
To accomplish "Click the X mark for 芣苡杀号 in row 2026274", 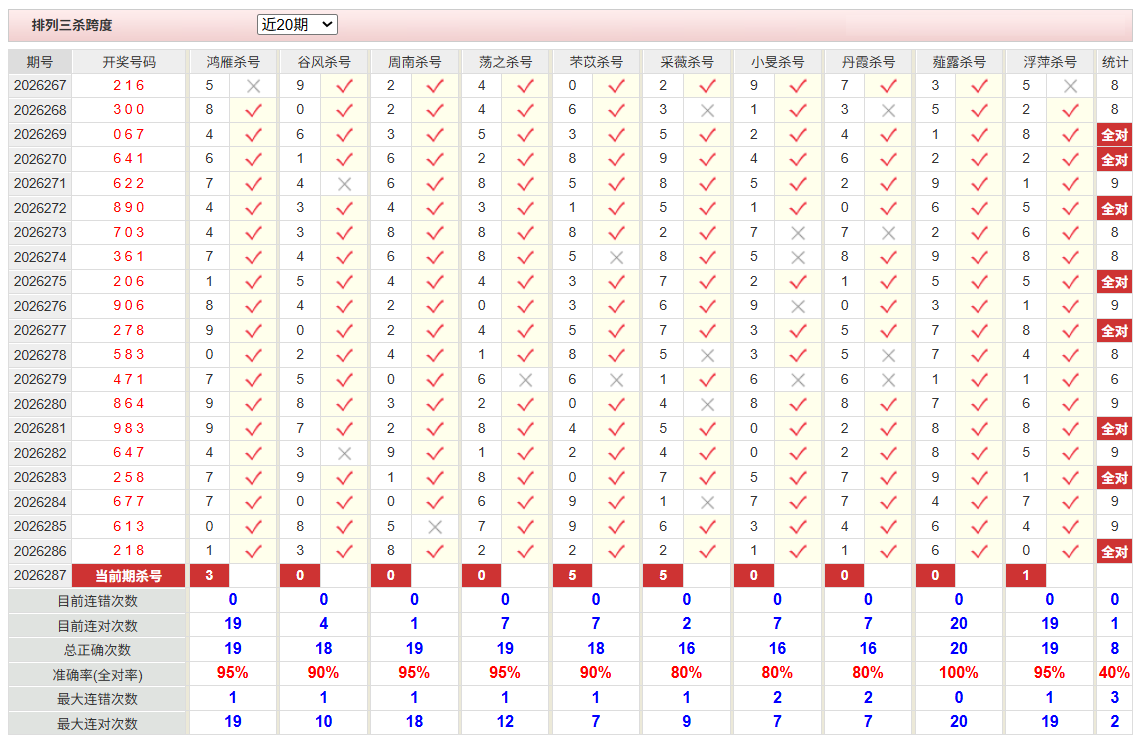I will coord(617,257).
